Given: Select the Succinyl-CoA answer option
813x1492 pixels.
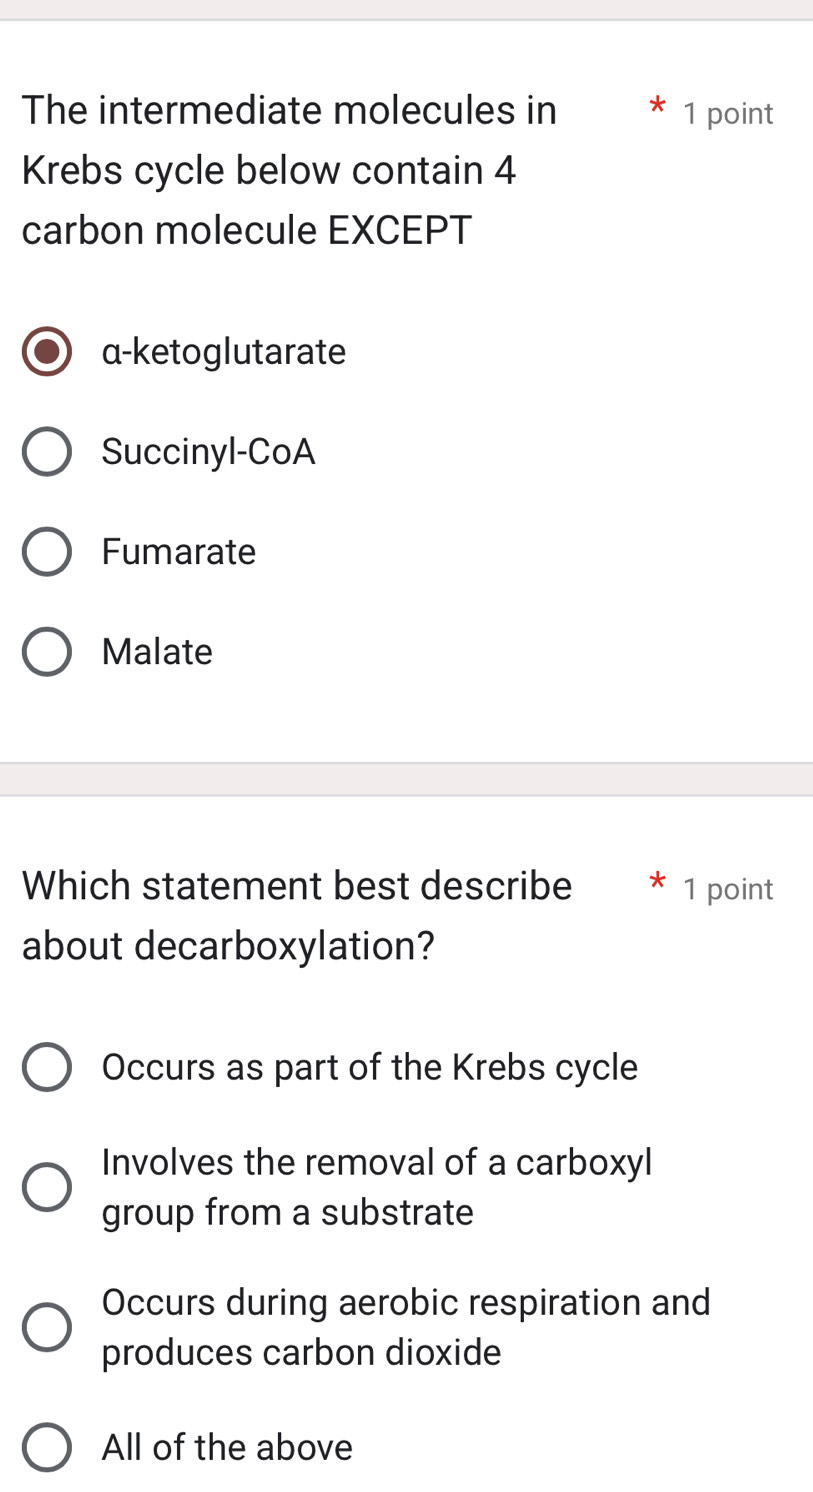Looking at the screenshot, I should [x=46, y=452].
